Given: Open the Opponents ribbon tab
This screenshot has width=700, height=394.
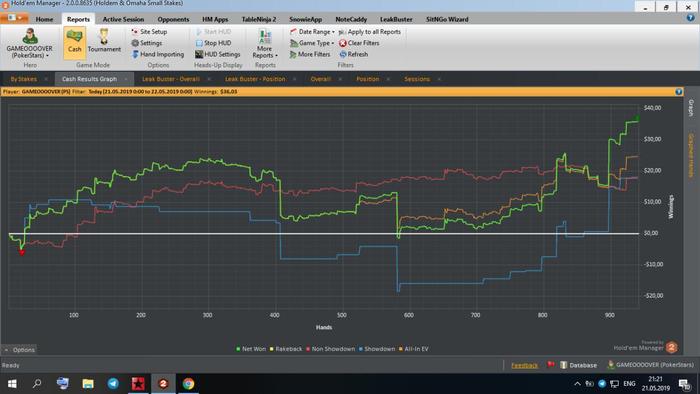Looking at the screenshot, I should pos(173,19).
